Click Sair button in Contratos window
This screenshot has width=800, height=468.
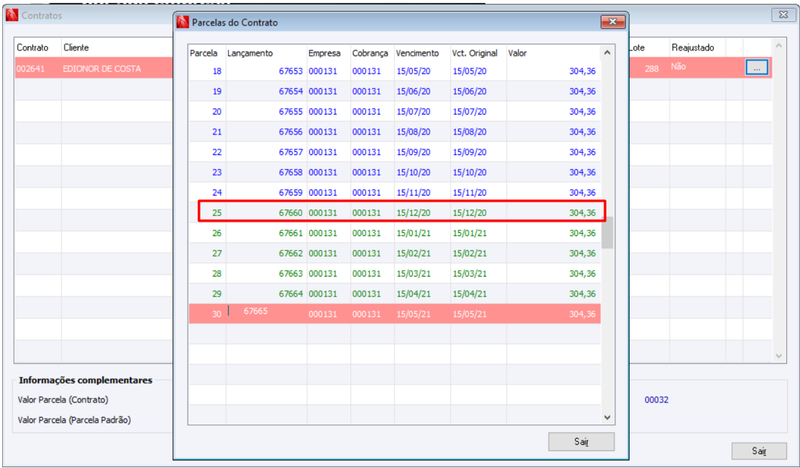click(x=759, y=451)
